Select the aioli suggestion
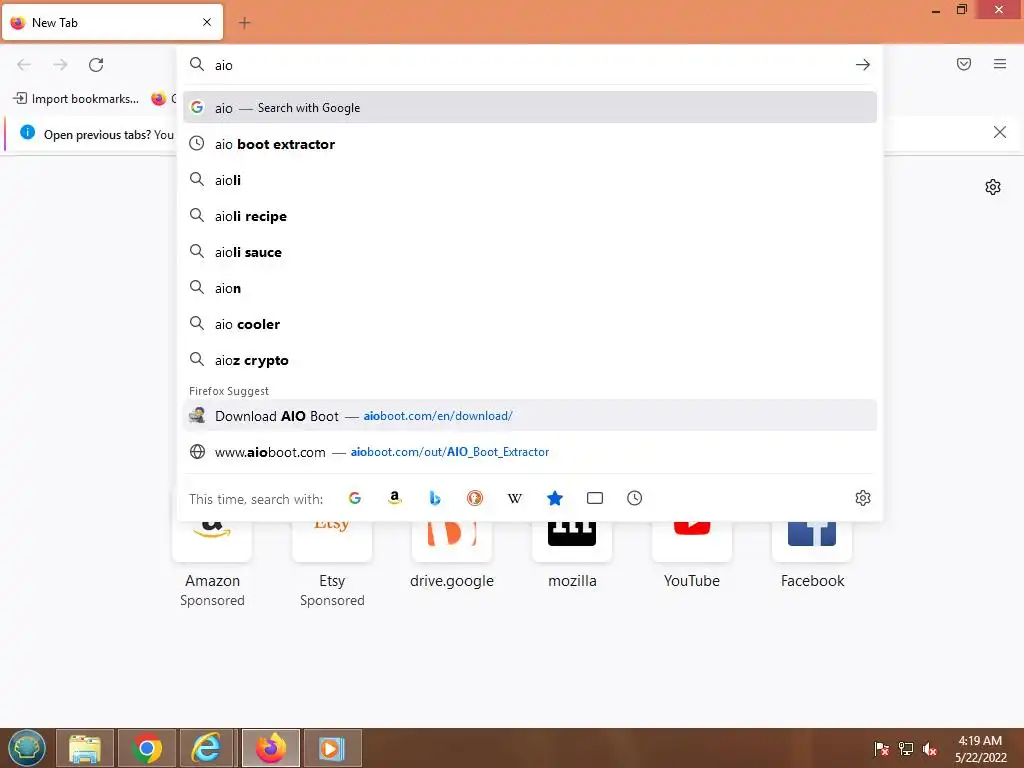The width and height of the screenshot is (1024, 768). (x=530, y=180)
